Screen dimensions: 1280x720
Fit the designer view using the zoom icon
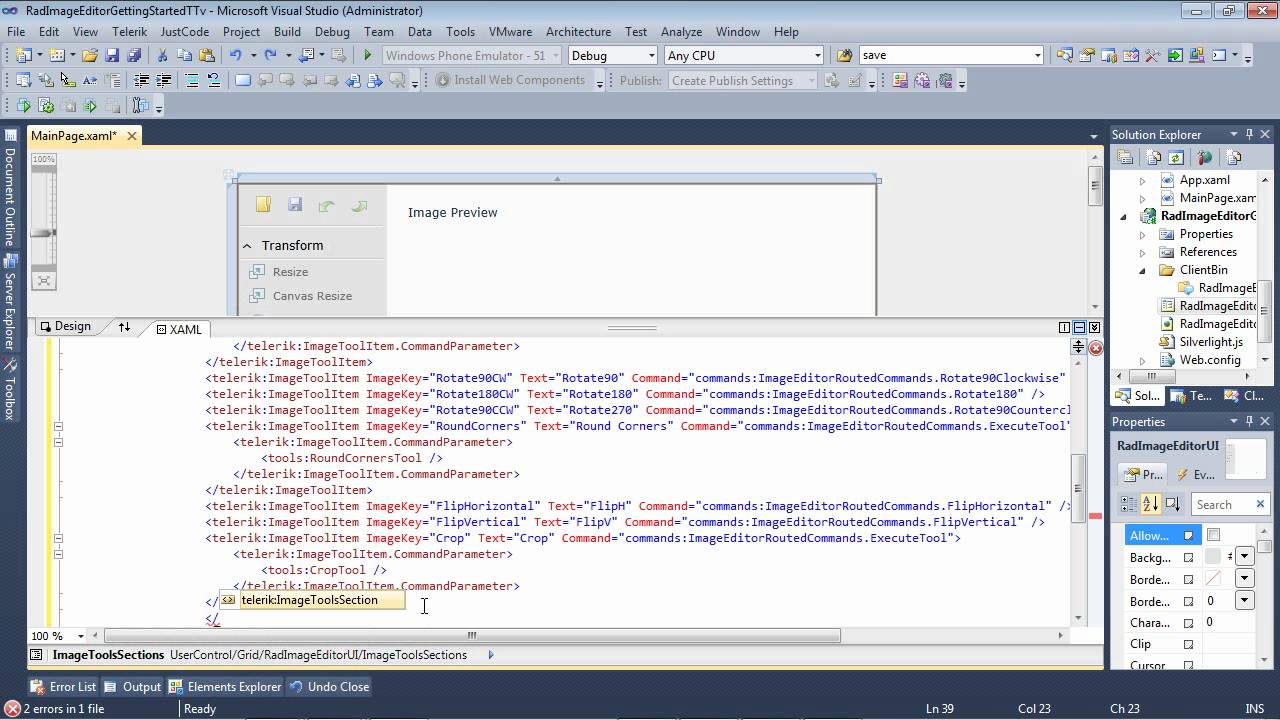coord(44,281)
